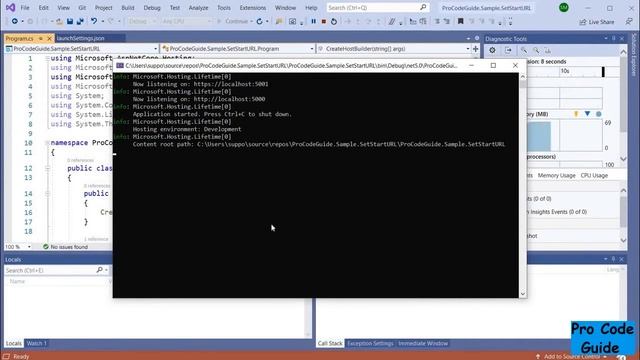Click the Live Share button

point(597,22)
